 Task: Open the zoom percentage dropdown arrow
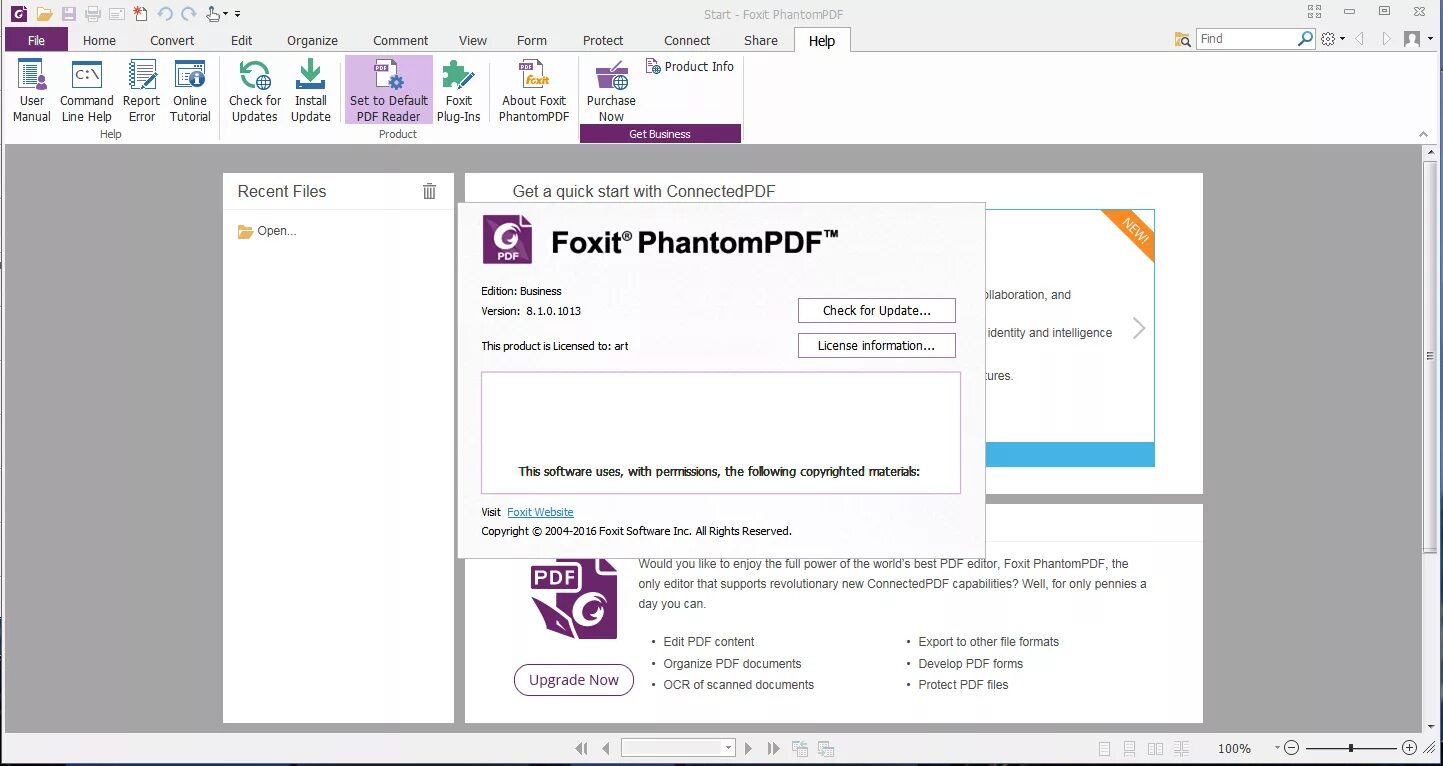click(x=1277, y=748)
